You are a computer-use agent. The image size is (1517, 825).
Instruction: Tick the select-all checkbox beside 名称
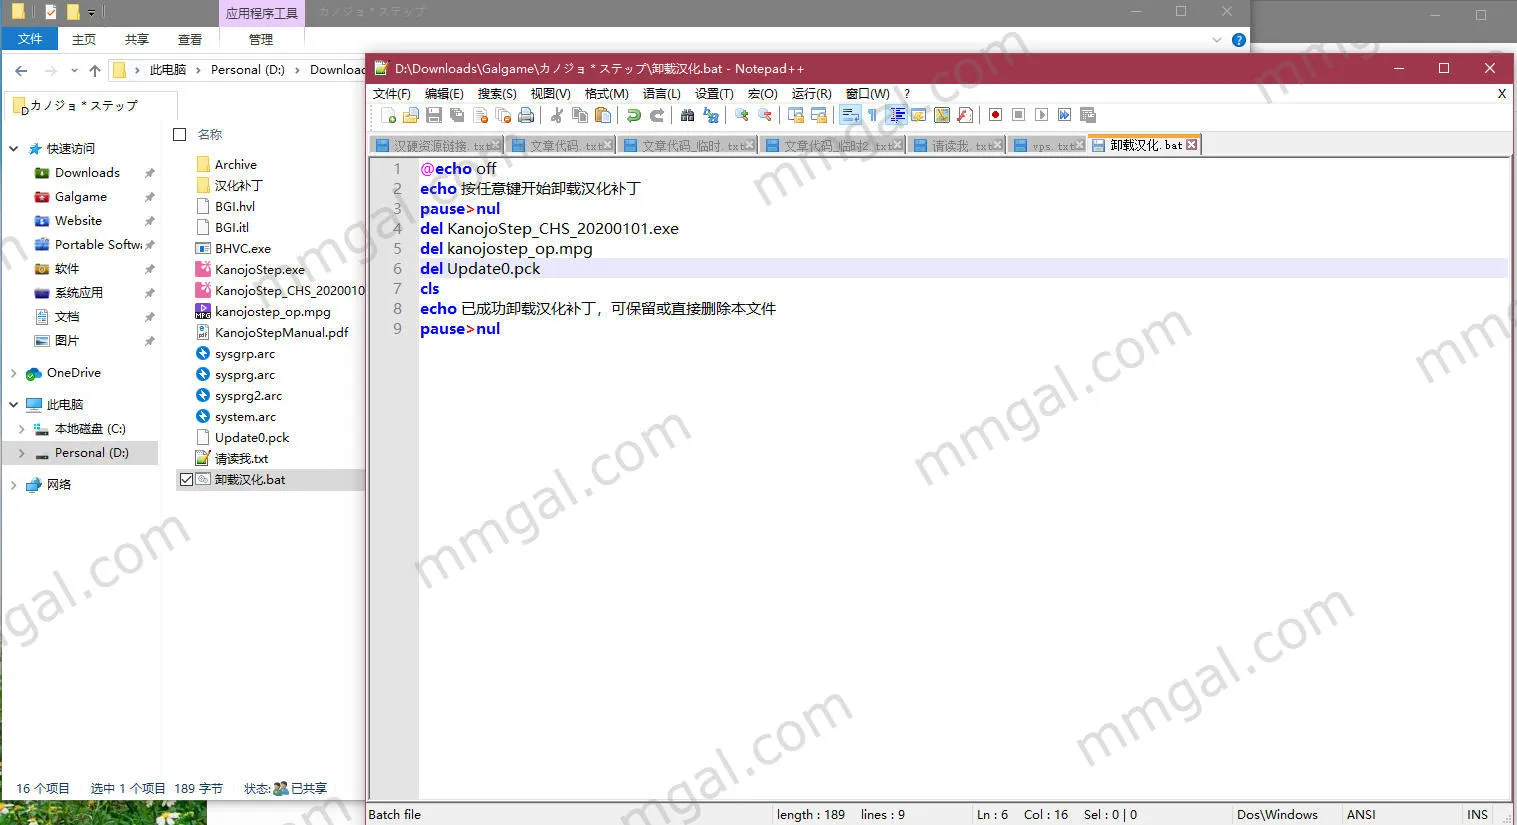tap(180, 134)
